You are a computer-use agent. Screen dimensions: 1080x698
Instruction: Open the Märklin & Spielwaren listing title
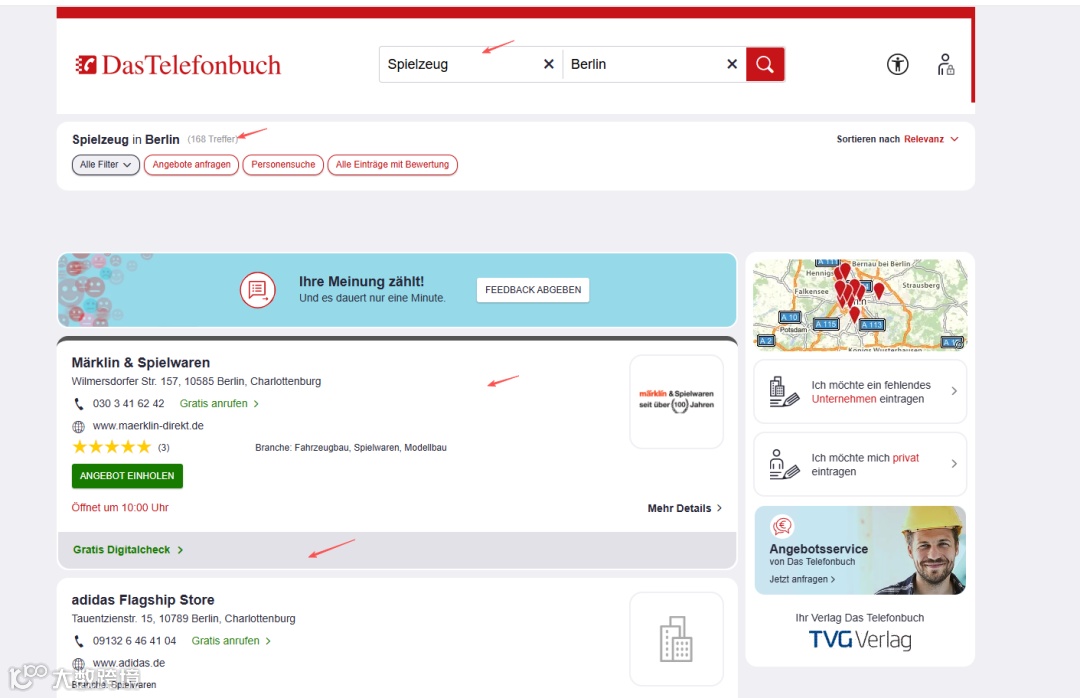pyautogui.click(x=141, y=362)
